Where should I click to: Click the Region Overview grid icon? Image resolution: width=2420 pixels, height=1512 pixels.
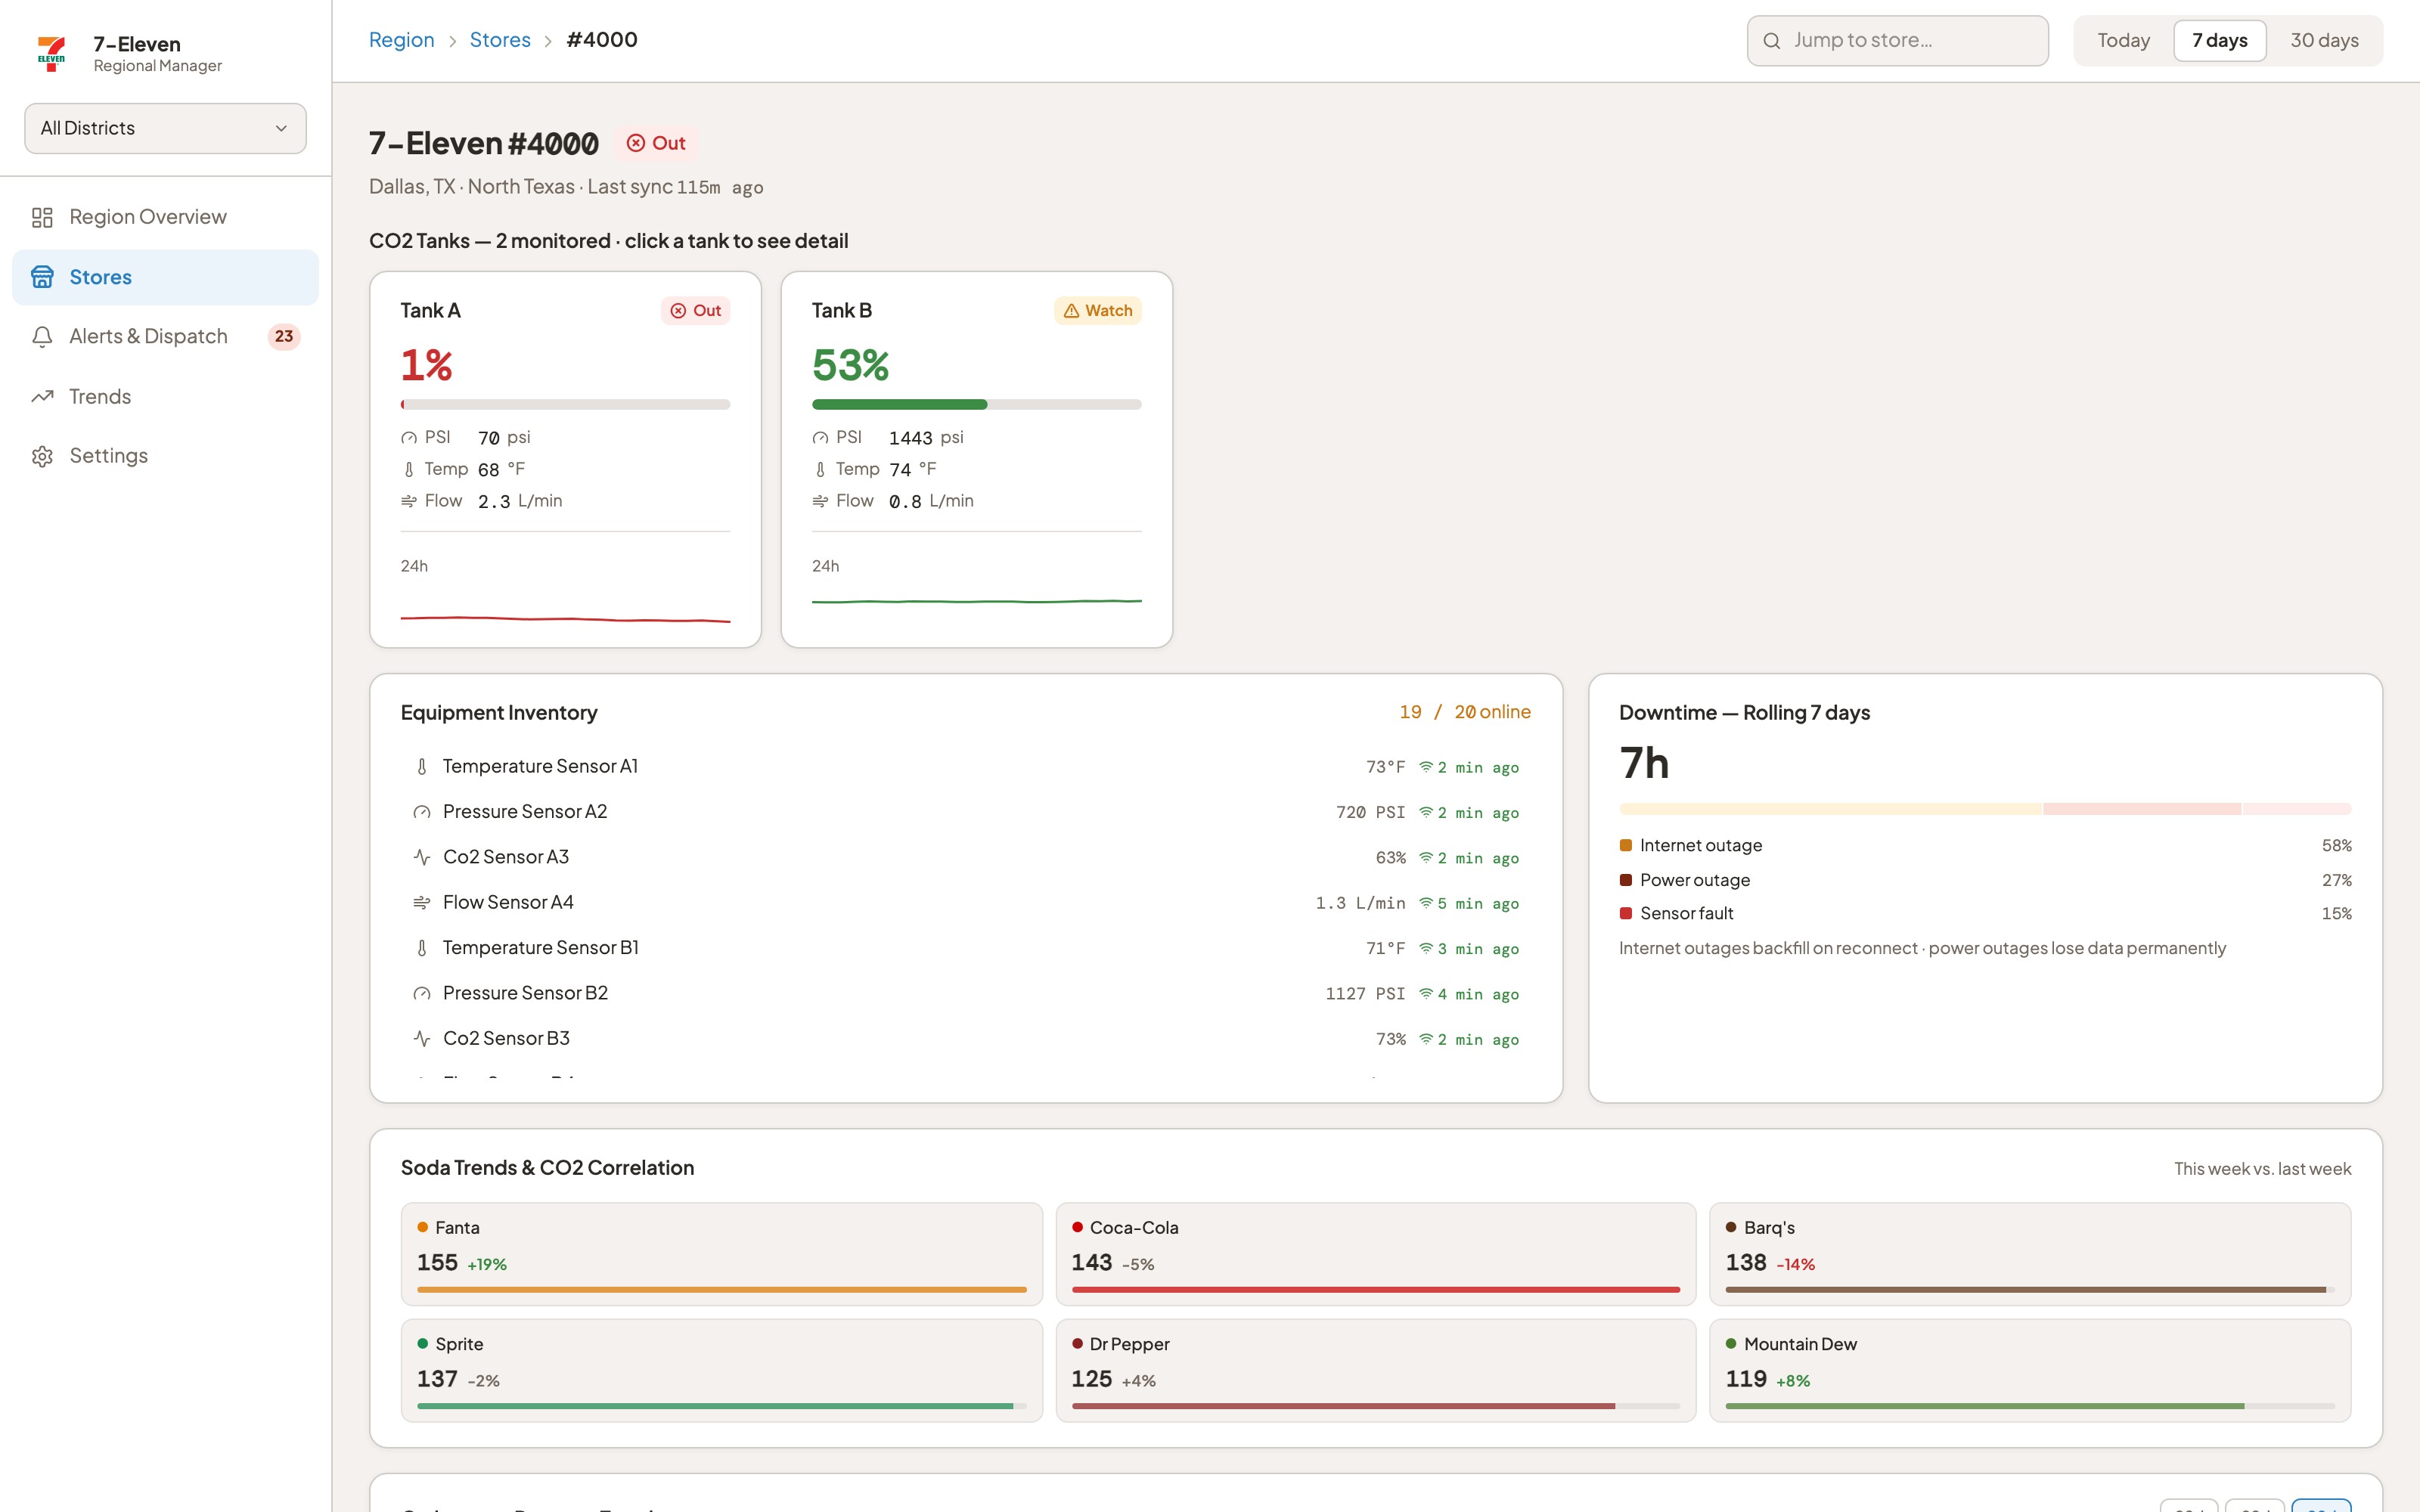42,217
